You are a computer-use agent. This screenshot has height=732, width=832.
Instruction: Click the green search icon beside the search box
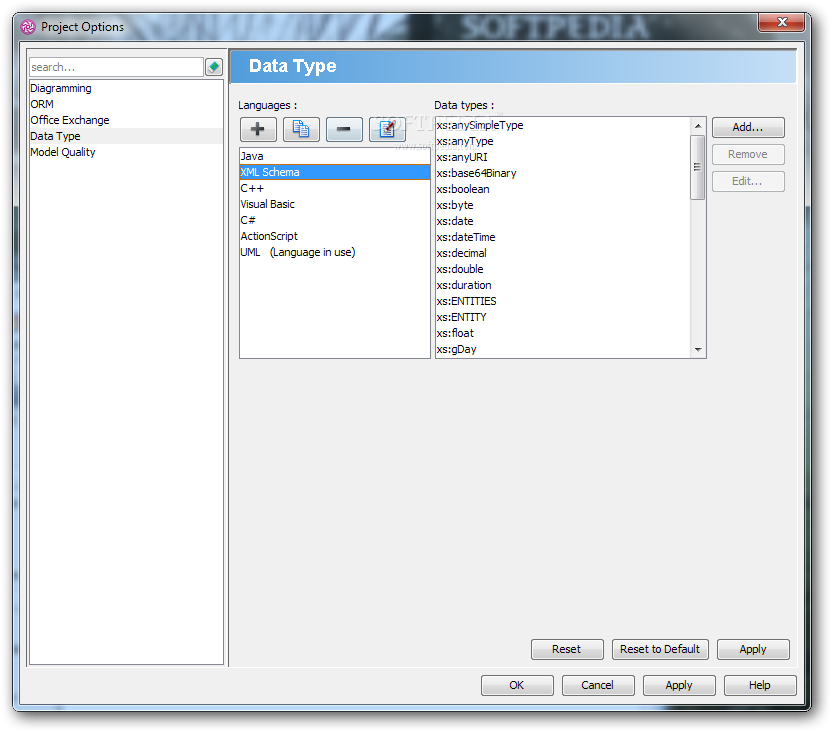point(214,67)
